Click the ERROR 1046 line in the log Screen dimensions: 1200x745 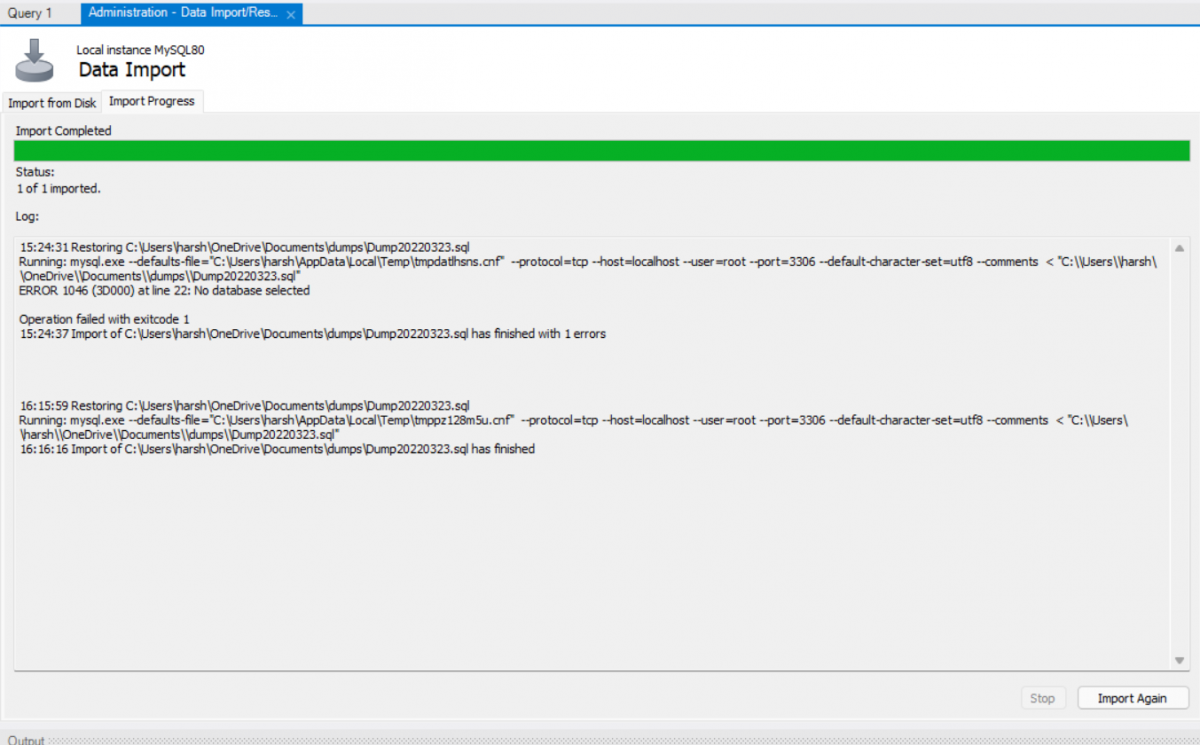pos(165,291)
